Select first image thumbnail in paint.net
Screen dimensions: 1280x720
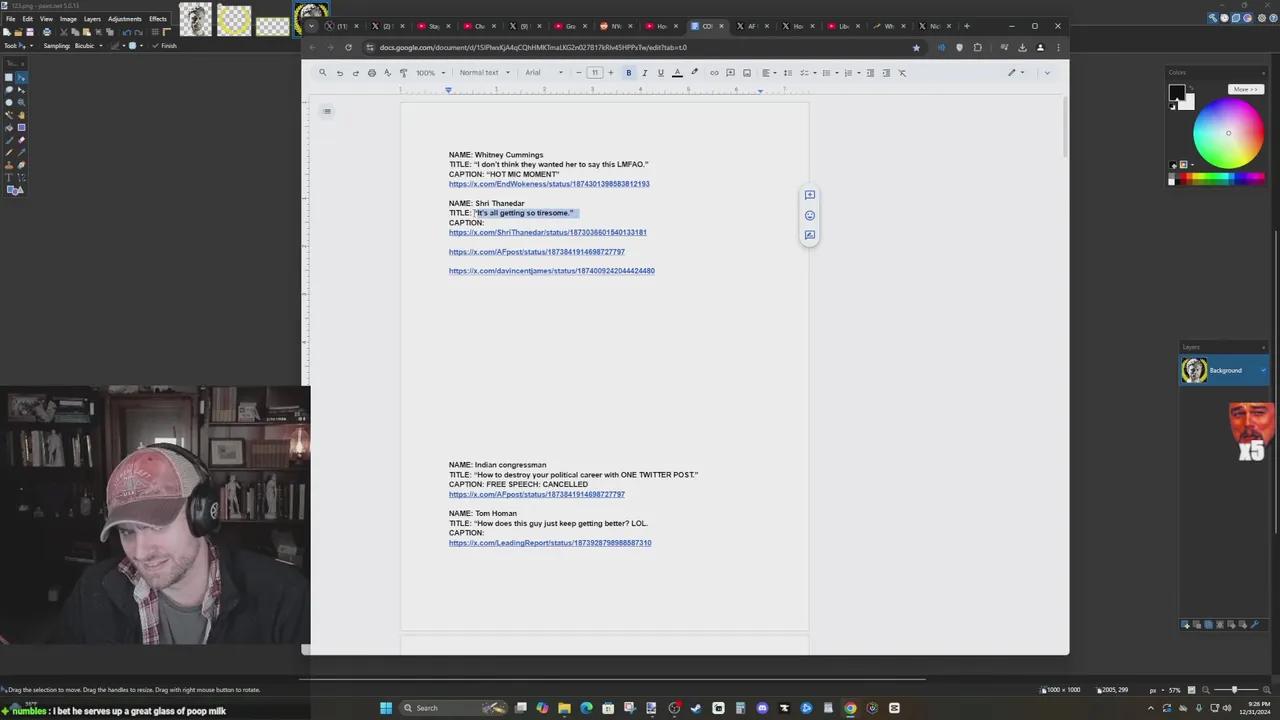point(196,20)
